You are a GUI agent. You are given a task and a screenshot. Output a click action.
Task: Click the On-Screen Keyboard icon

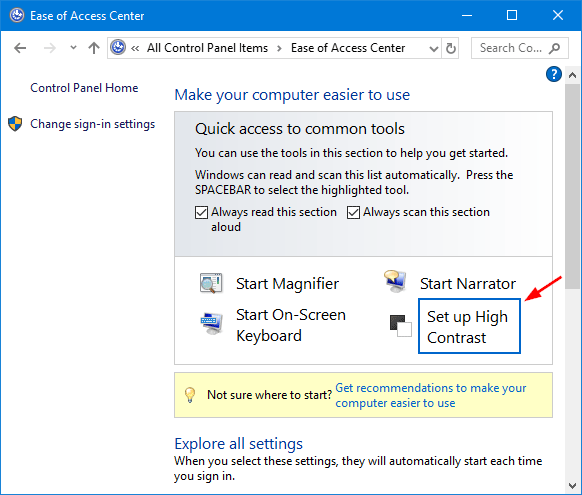pos(212,324)
